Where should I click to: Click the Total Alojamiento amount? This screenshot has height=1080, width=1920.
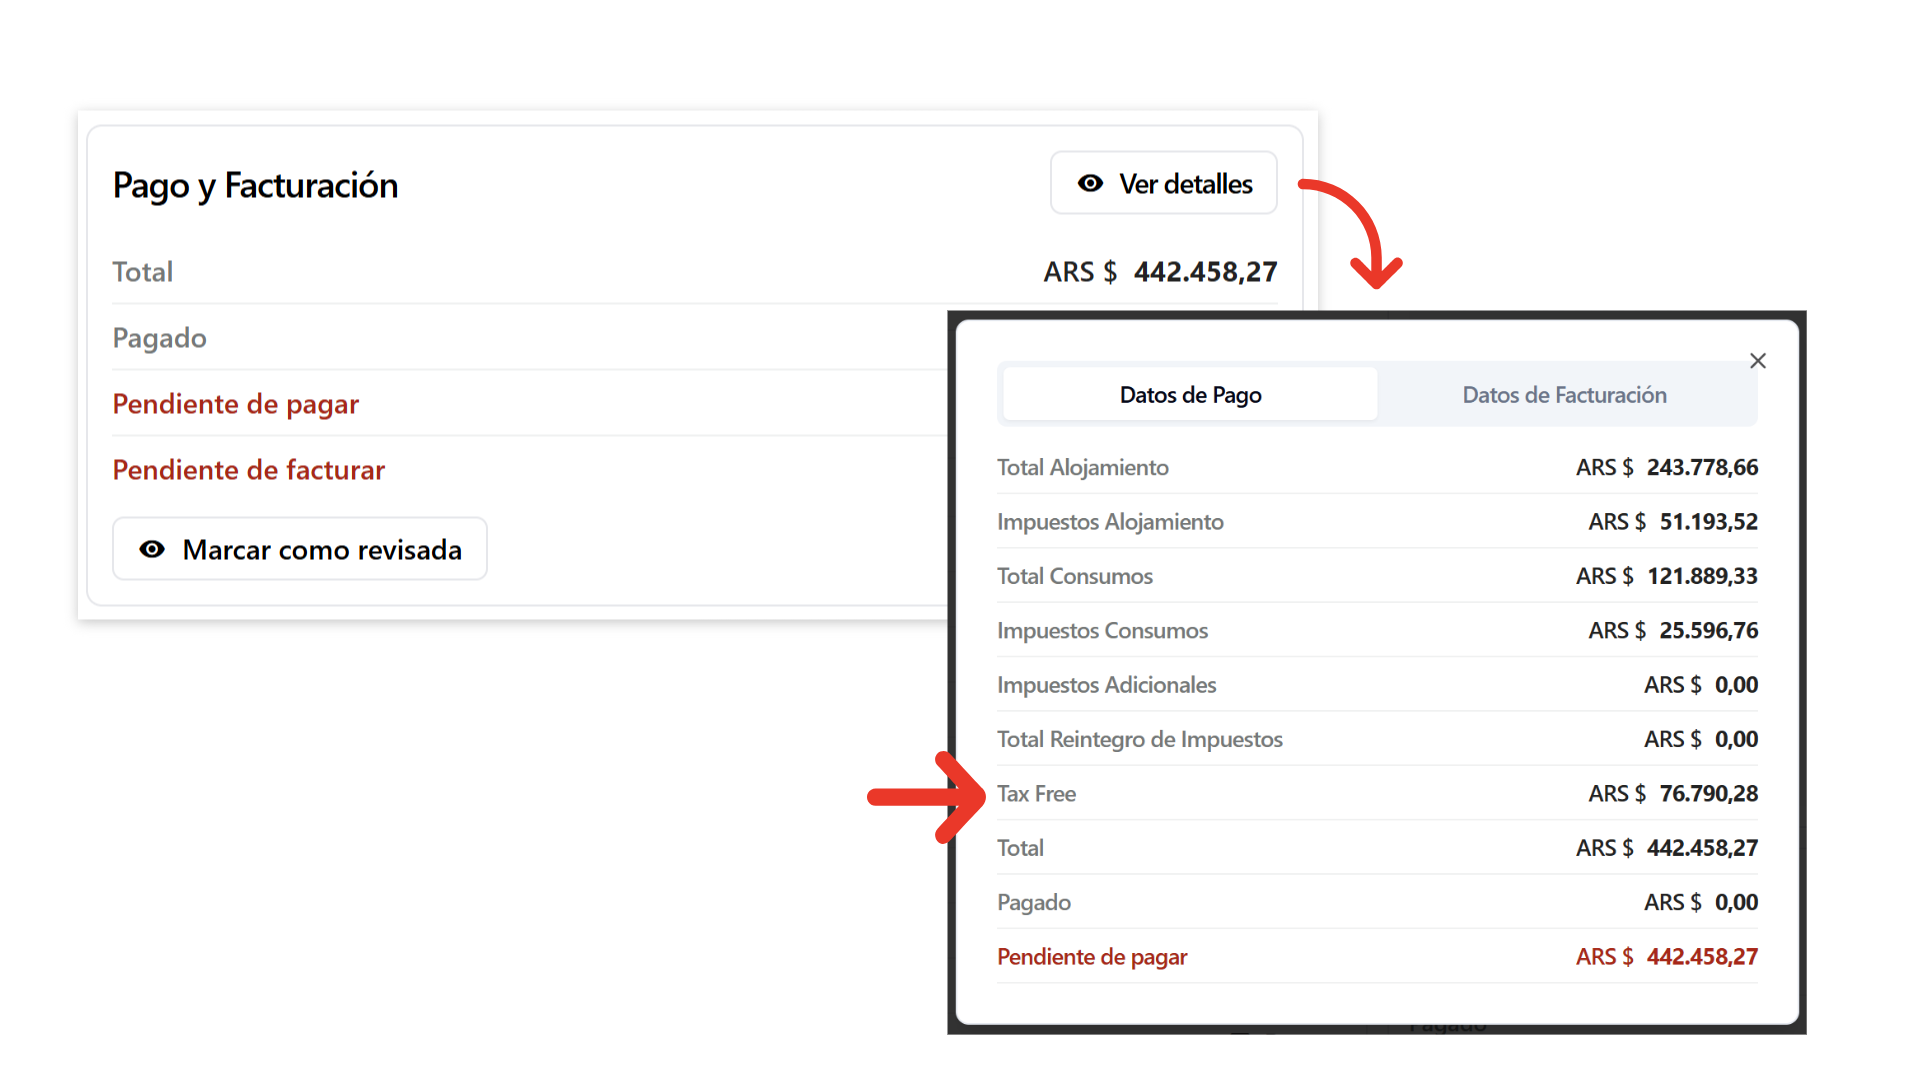coord(1701,468)
